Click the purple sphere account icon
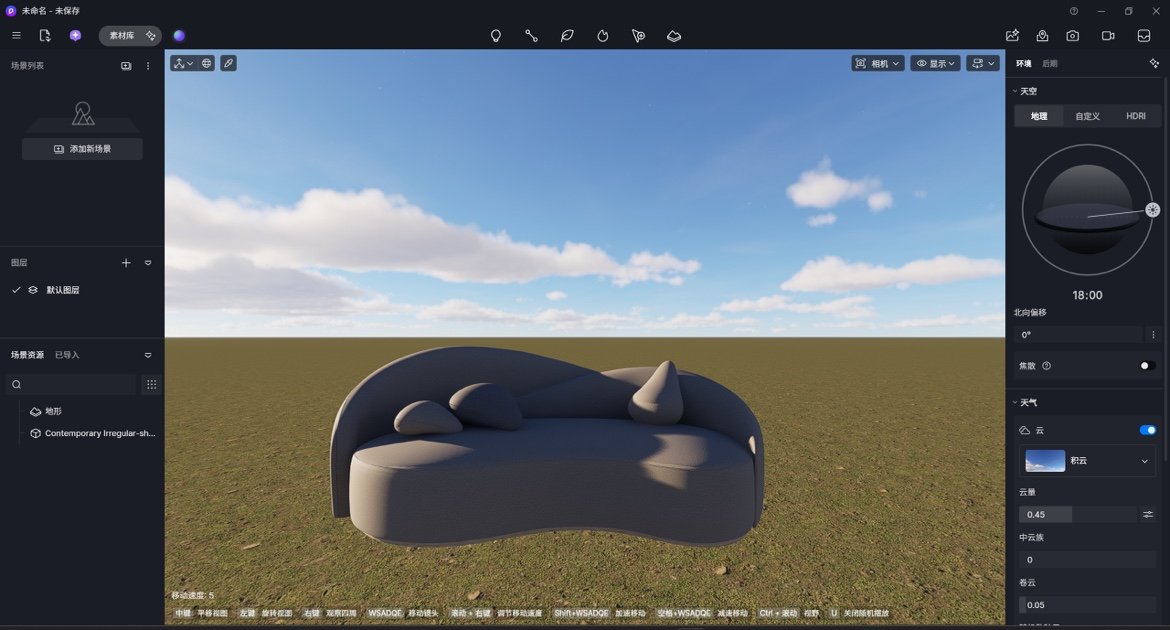Viewport: 1170px width, 630px height. [179, 35]
